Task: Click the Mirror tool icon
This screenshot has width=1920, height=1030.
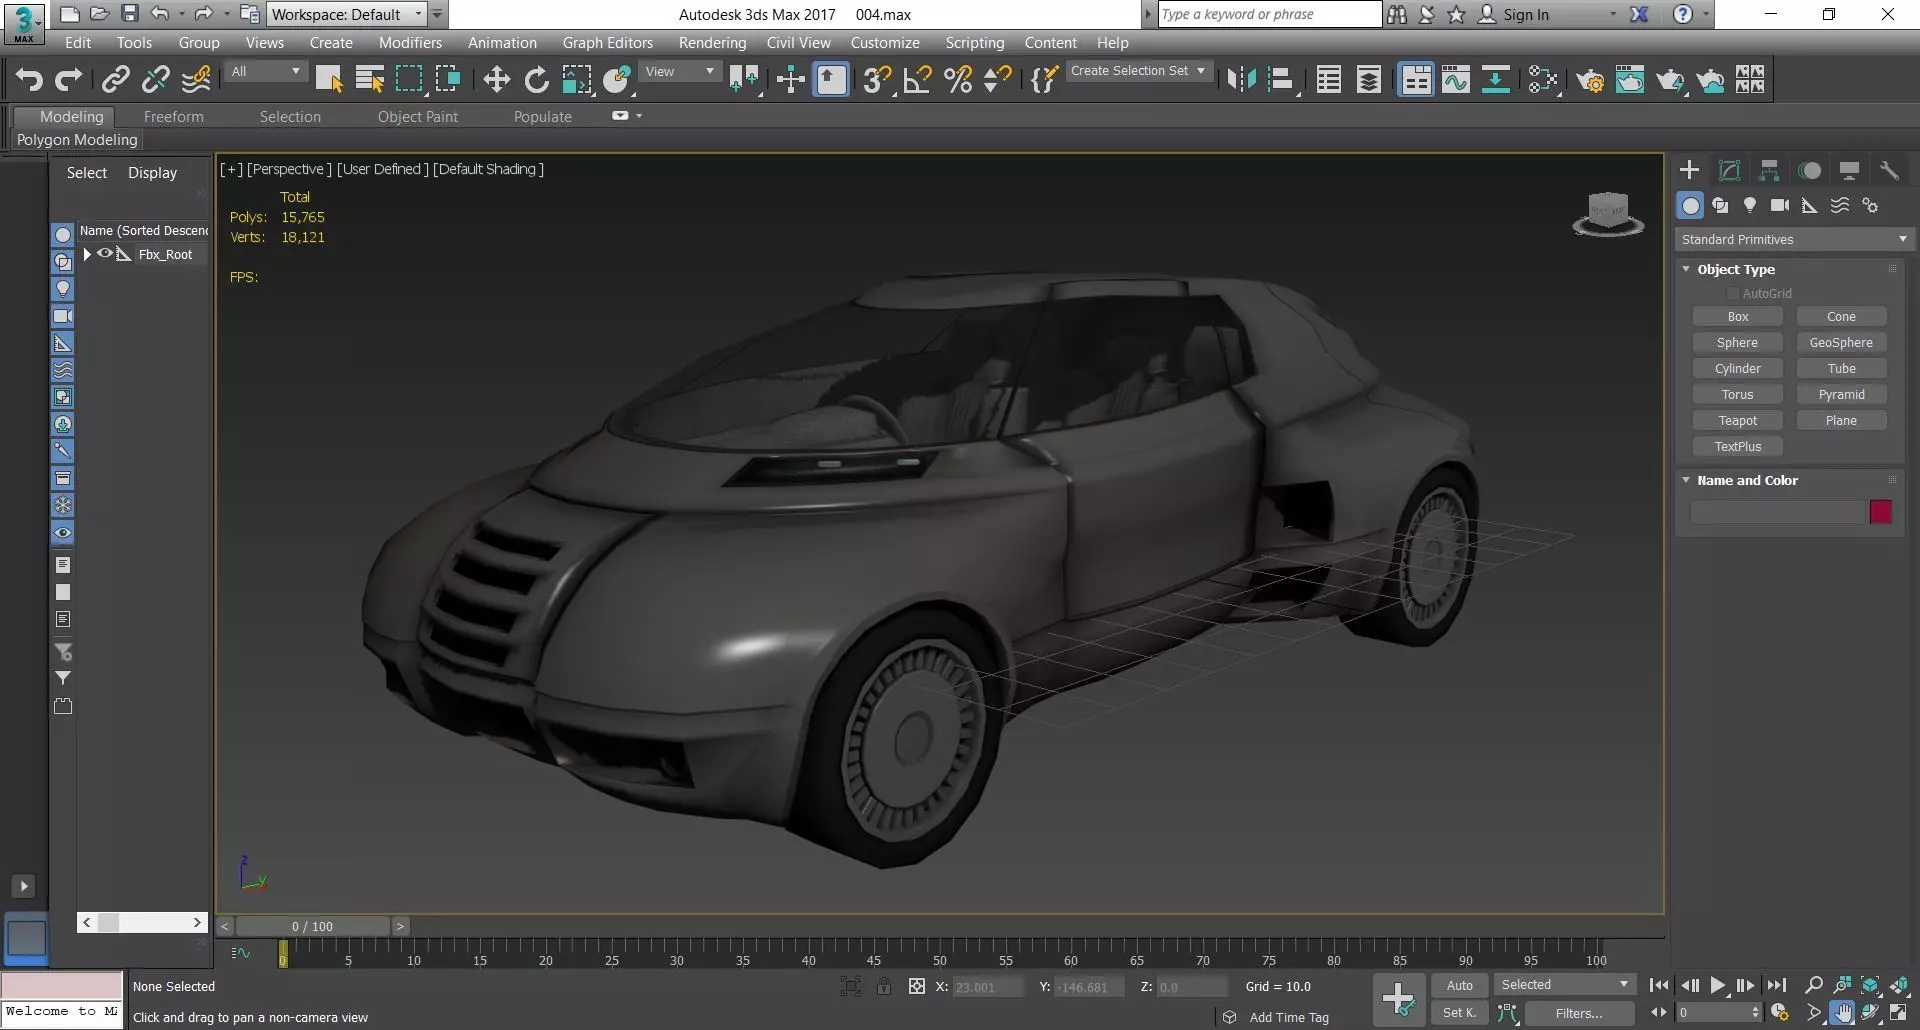Action: click(1241, 80)
